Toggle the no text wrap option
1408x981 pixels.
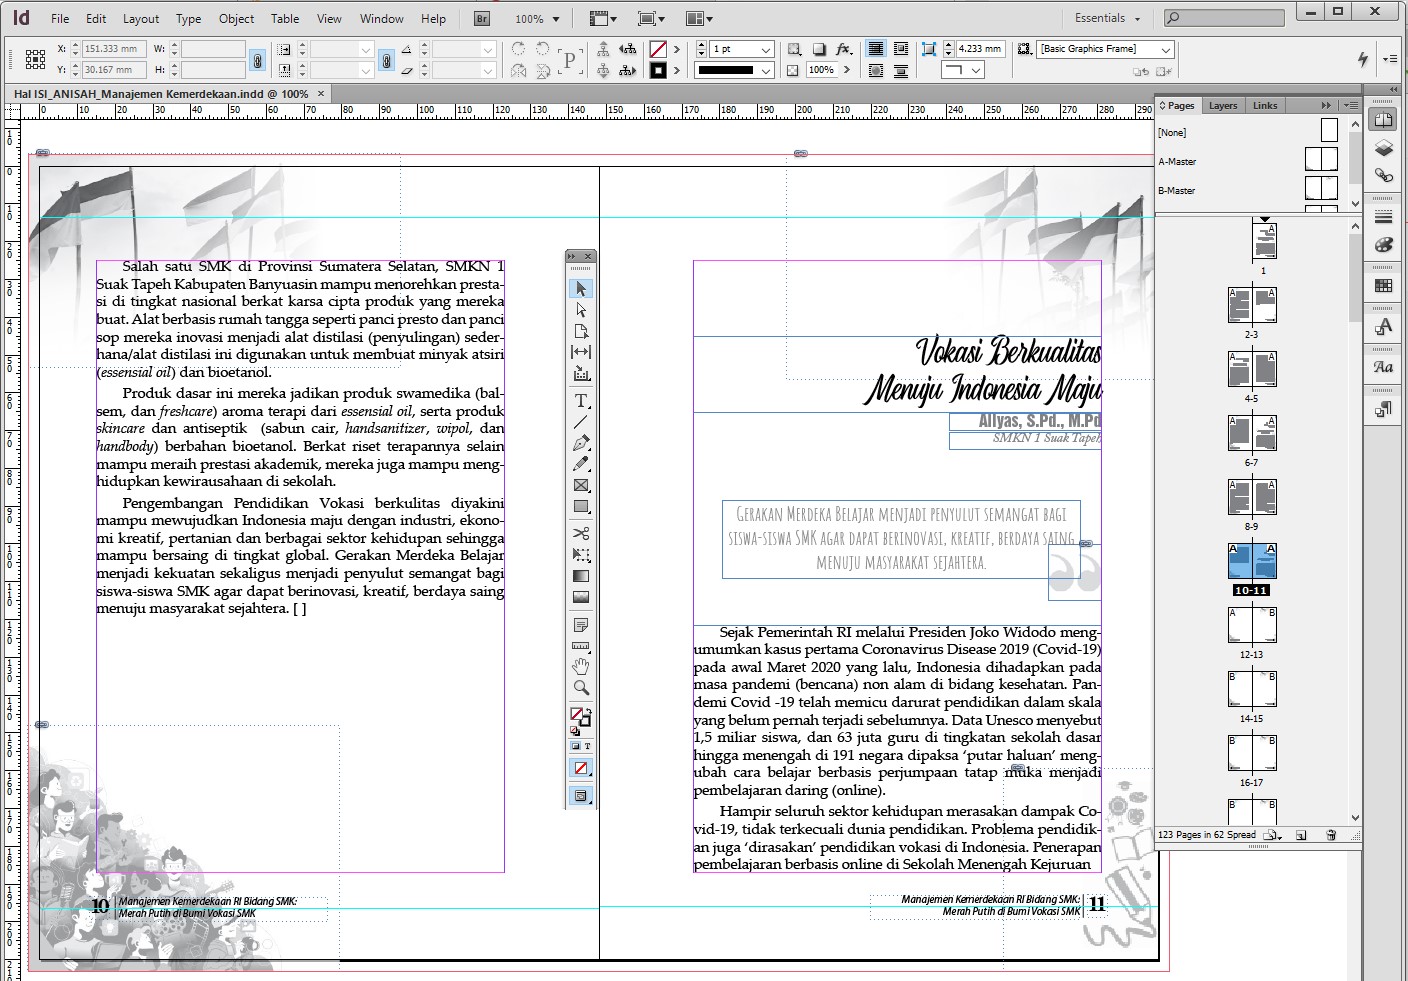876,49
